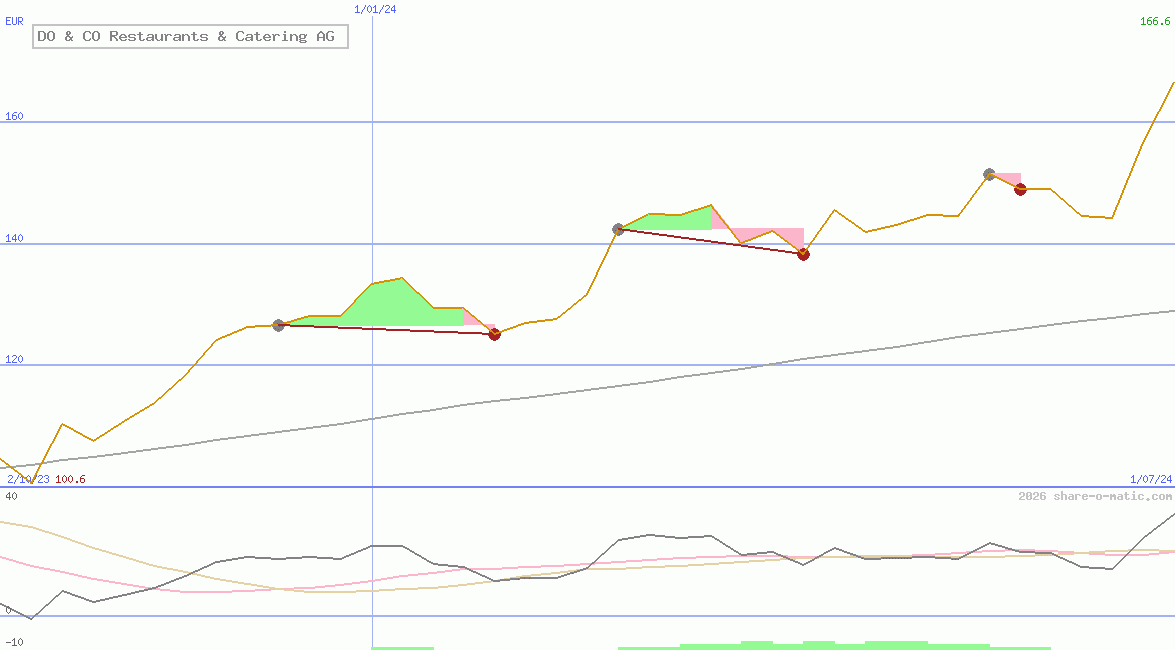Click the 100.6 low price value
Screen dimensions: 1175x650
click(x=70, y=479)
